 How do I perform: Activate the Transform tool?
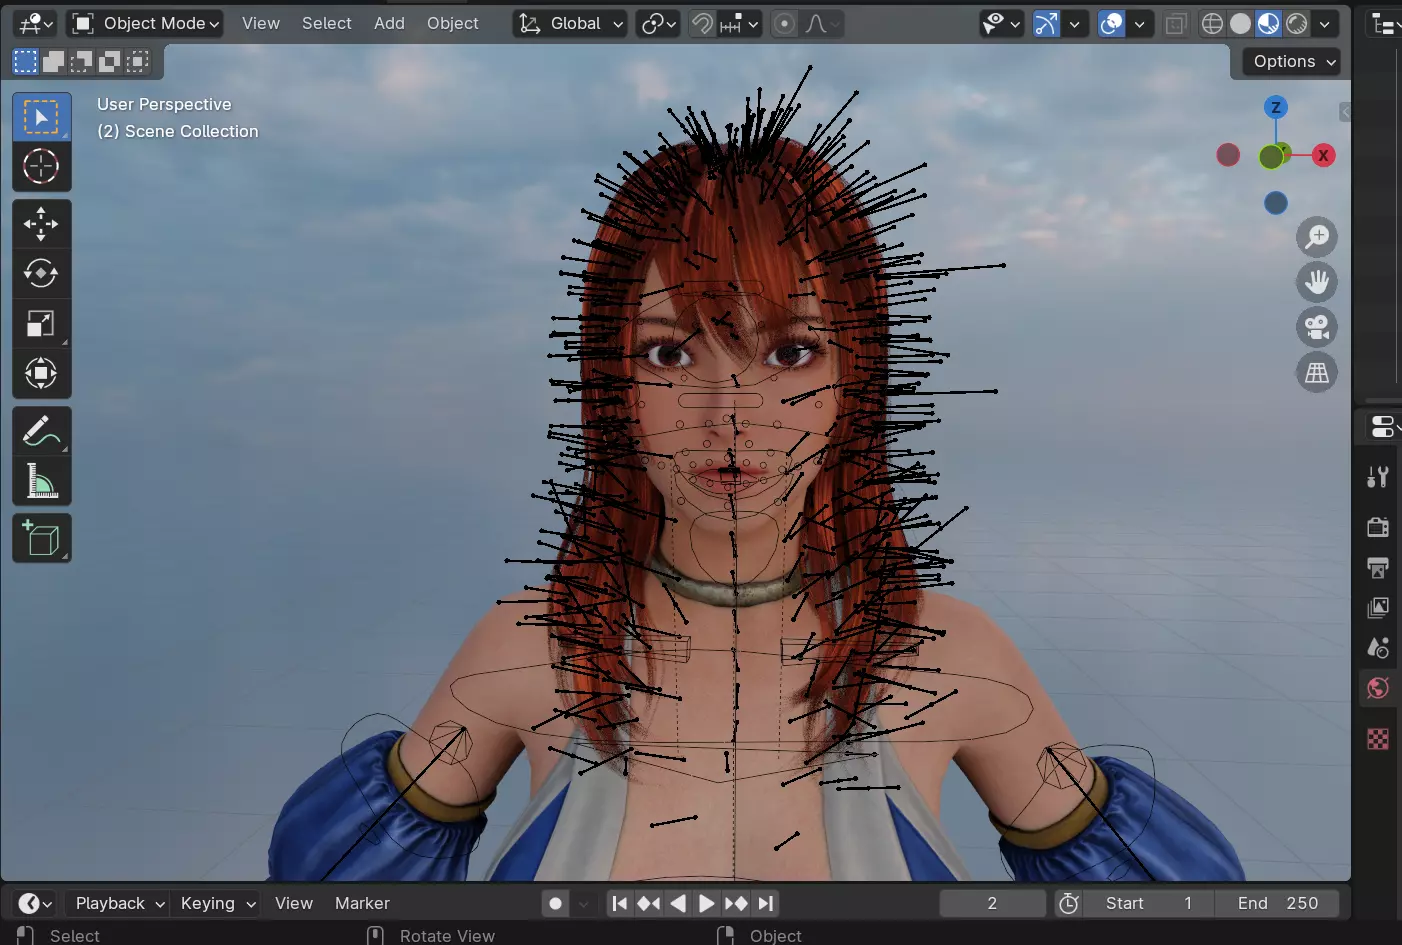point(41,373)
